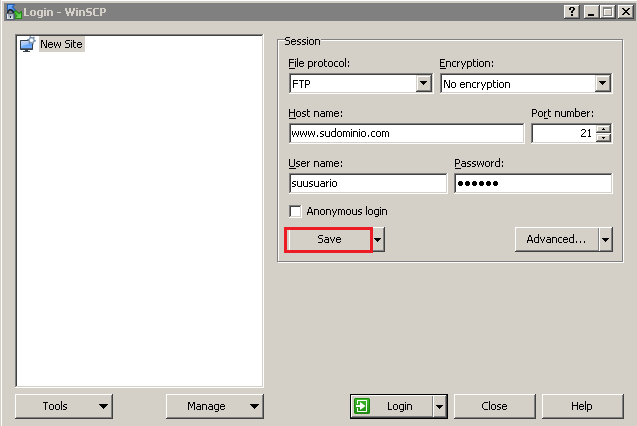Screen dimensions: 637x426
Task: Click the green Login arrow icon
Action: click(x=362, y=406)
